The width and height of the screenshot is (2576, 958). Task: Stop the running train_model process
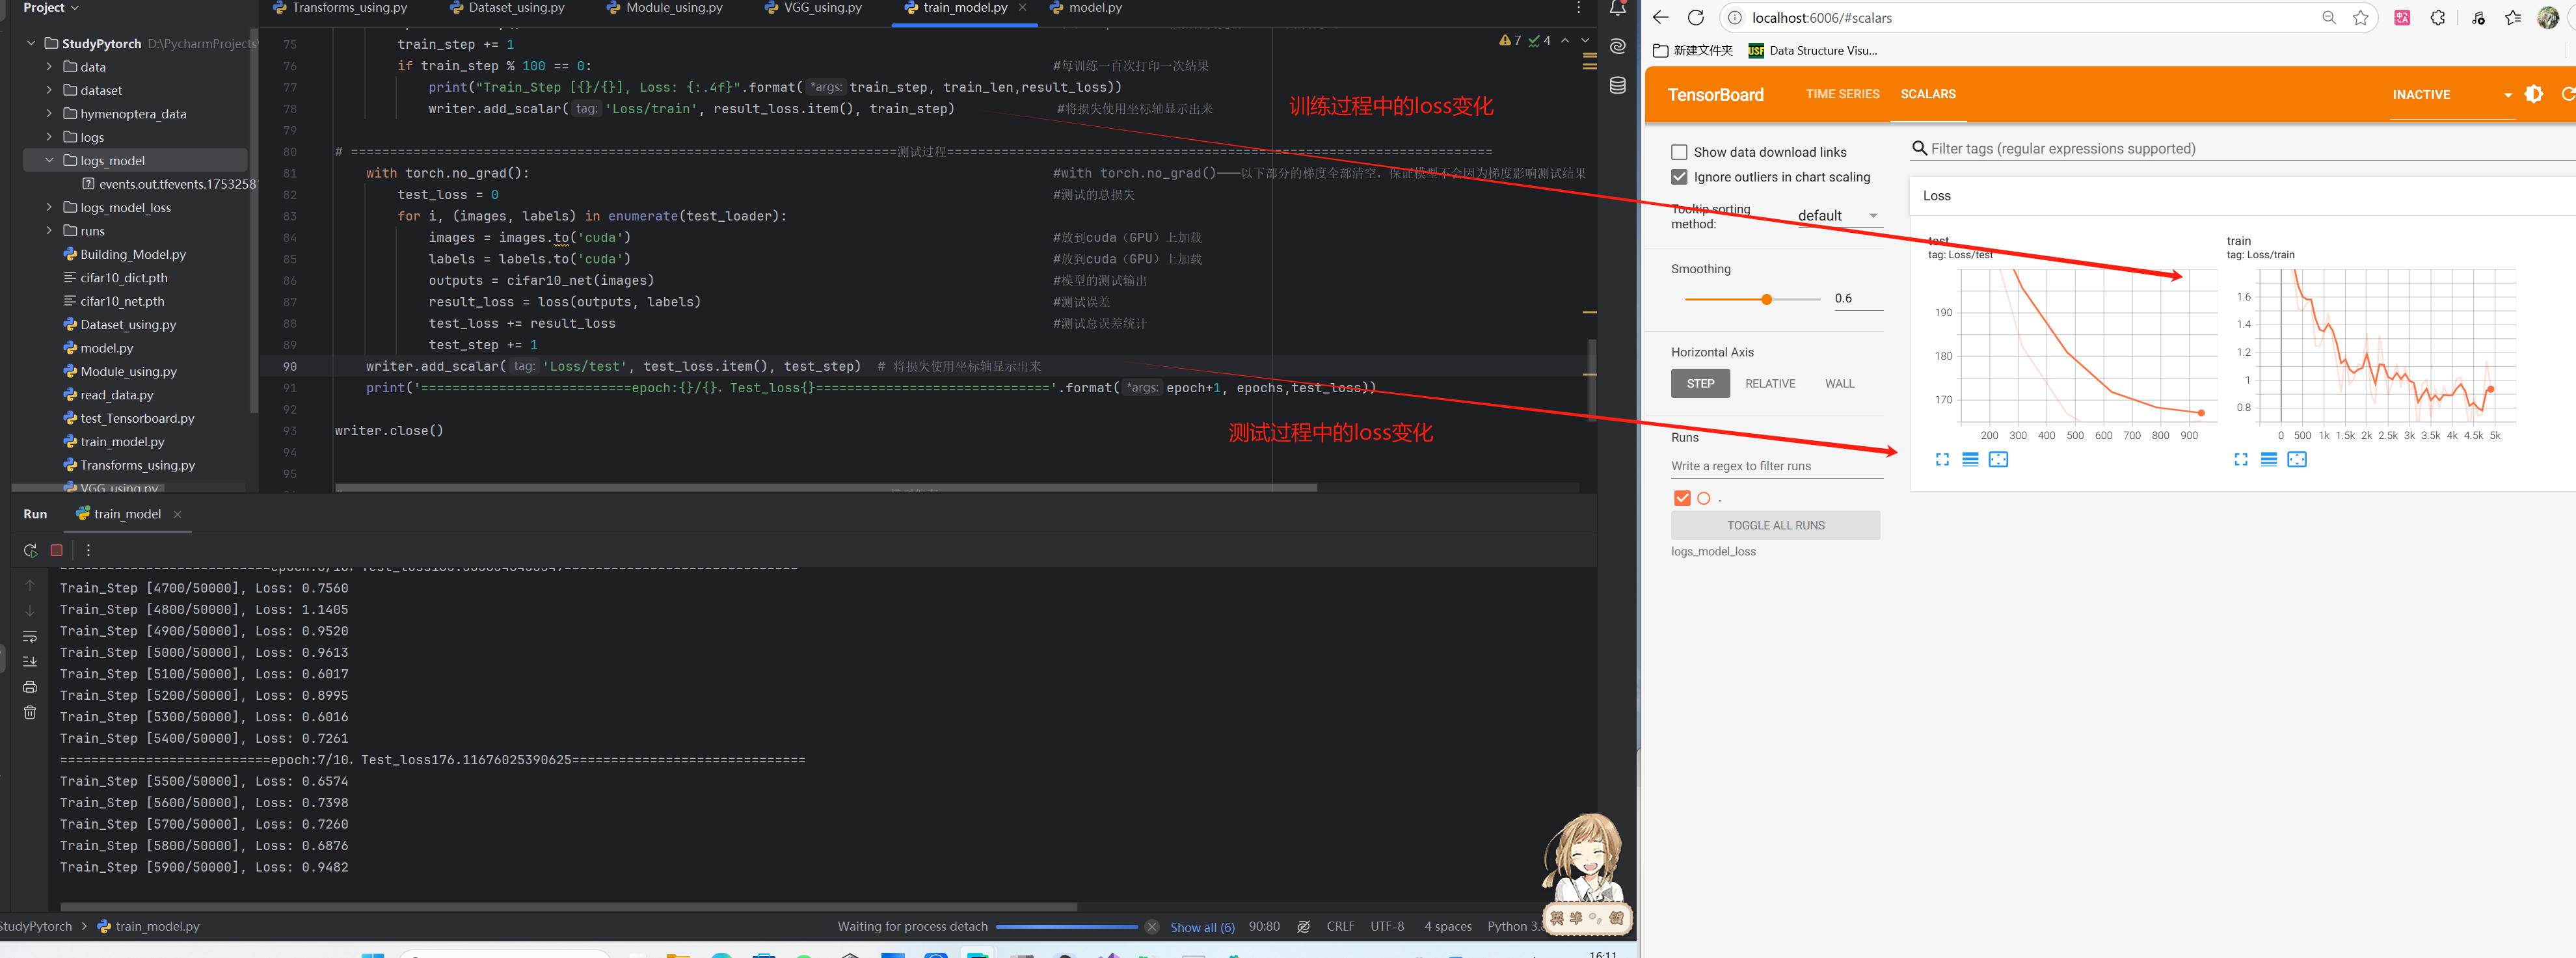[x=57, y=550]
